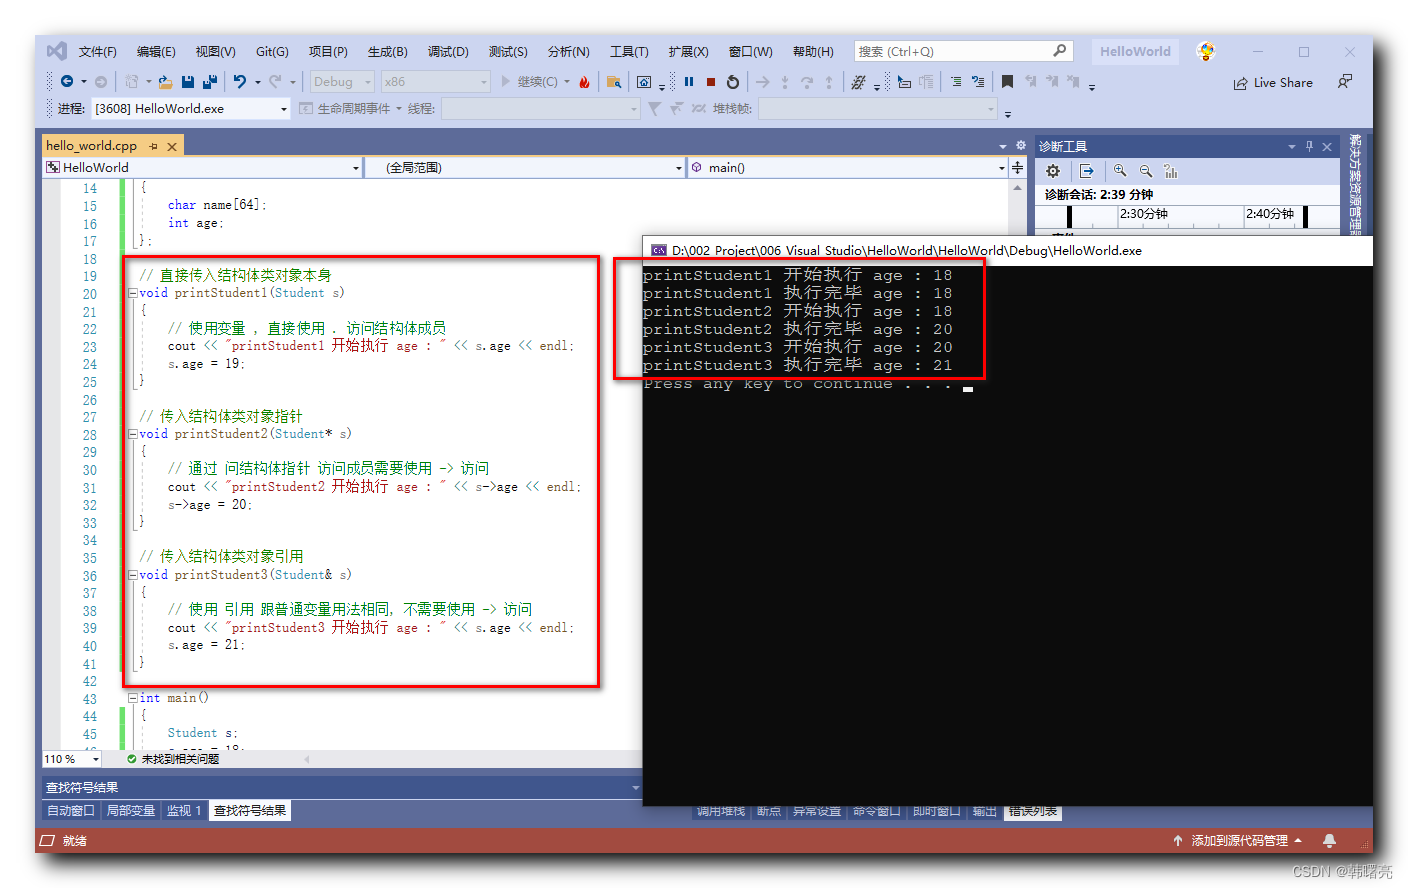Collapse the main function block

pos(133,698)
